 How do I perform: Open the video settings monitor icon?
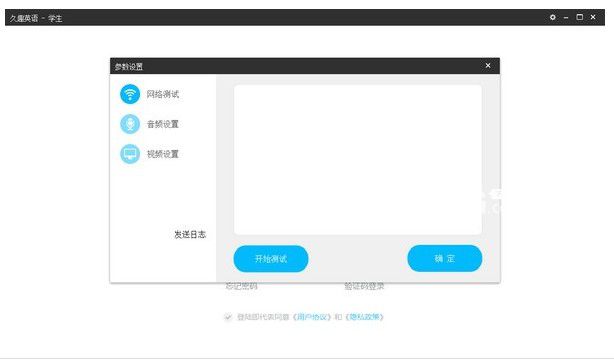point(130,154)
